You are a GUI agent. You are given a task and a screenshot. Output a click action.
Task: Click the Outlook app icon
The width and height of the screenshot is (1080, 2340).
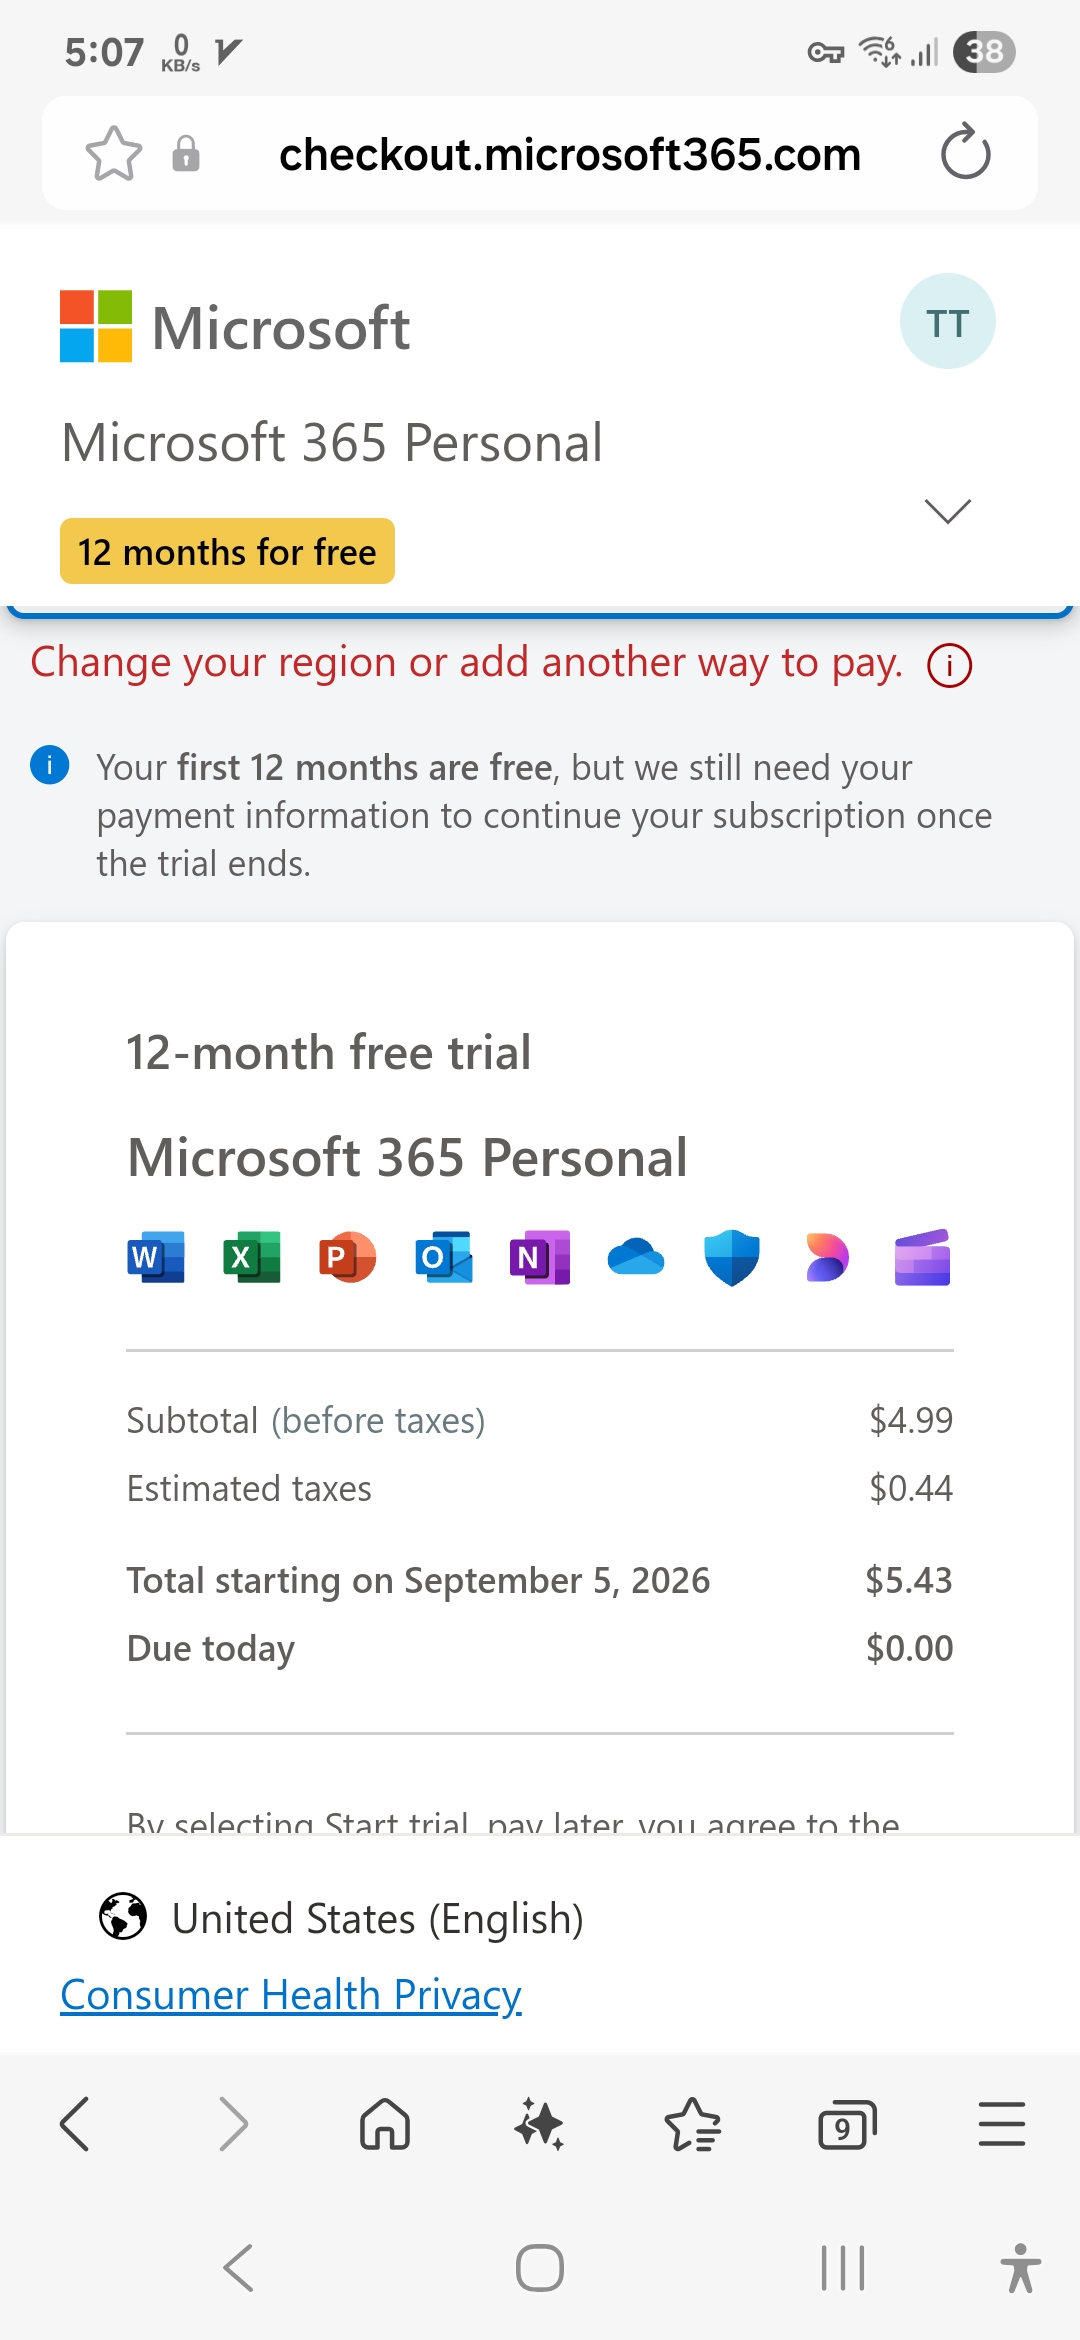click(x=443, y=1257)
